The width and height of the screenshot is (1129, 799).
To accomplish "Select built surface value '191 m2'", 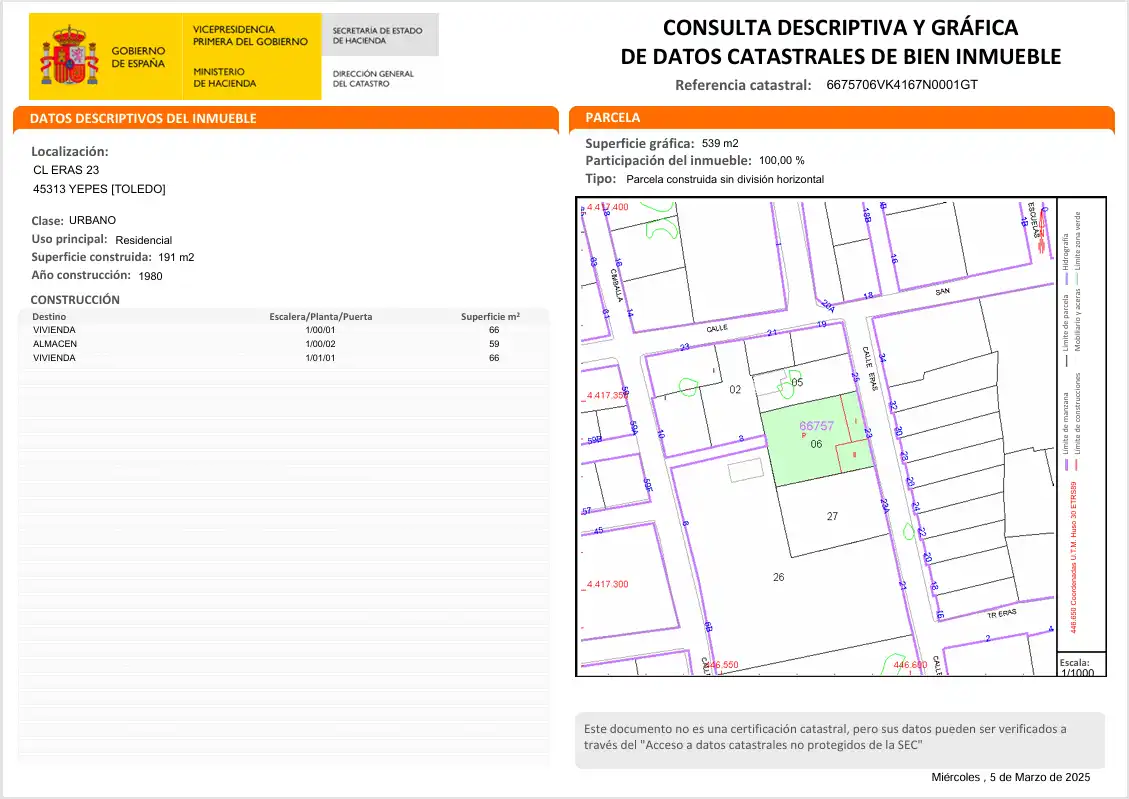I will pyautogui.click(x=176, y=257).
